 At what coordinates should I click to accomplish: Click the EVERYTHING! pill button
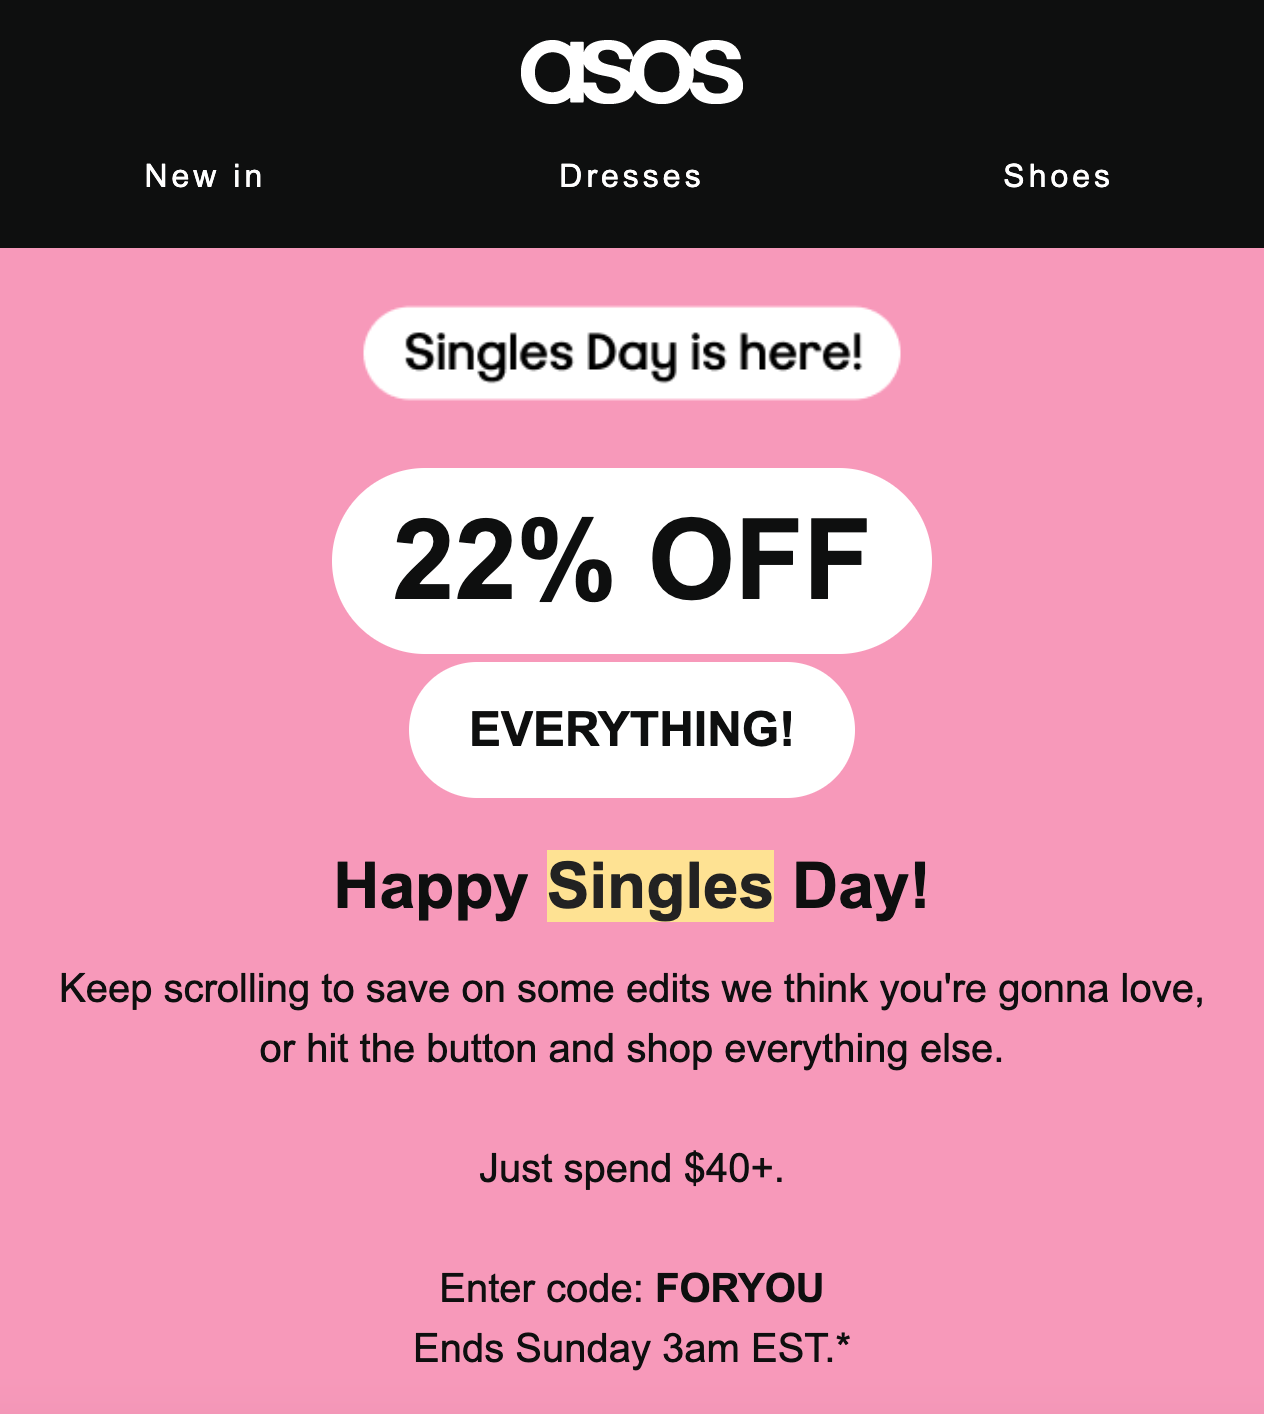click(632, 730)
